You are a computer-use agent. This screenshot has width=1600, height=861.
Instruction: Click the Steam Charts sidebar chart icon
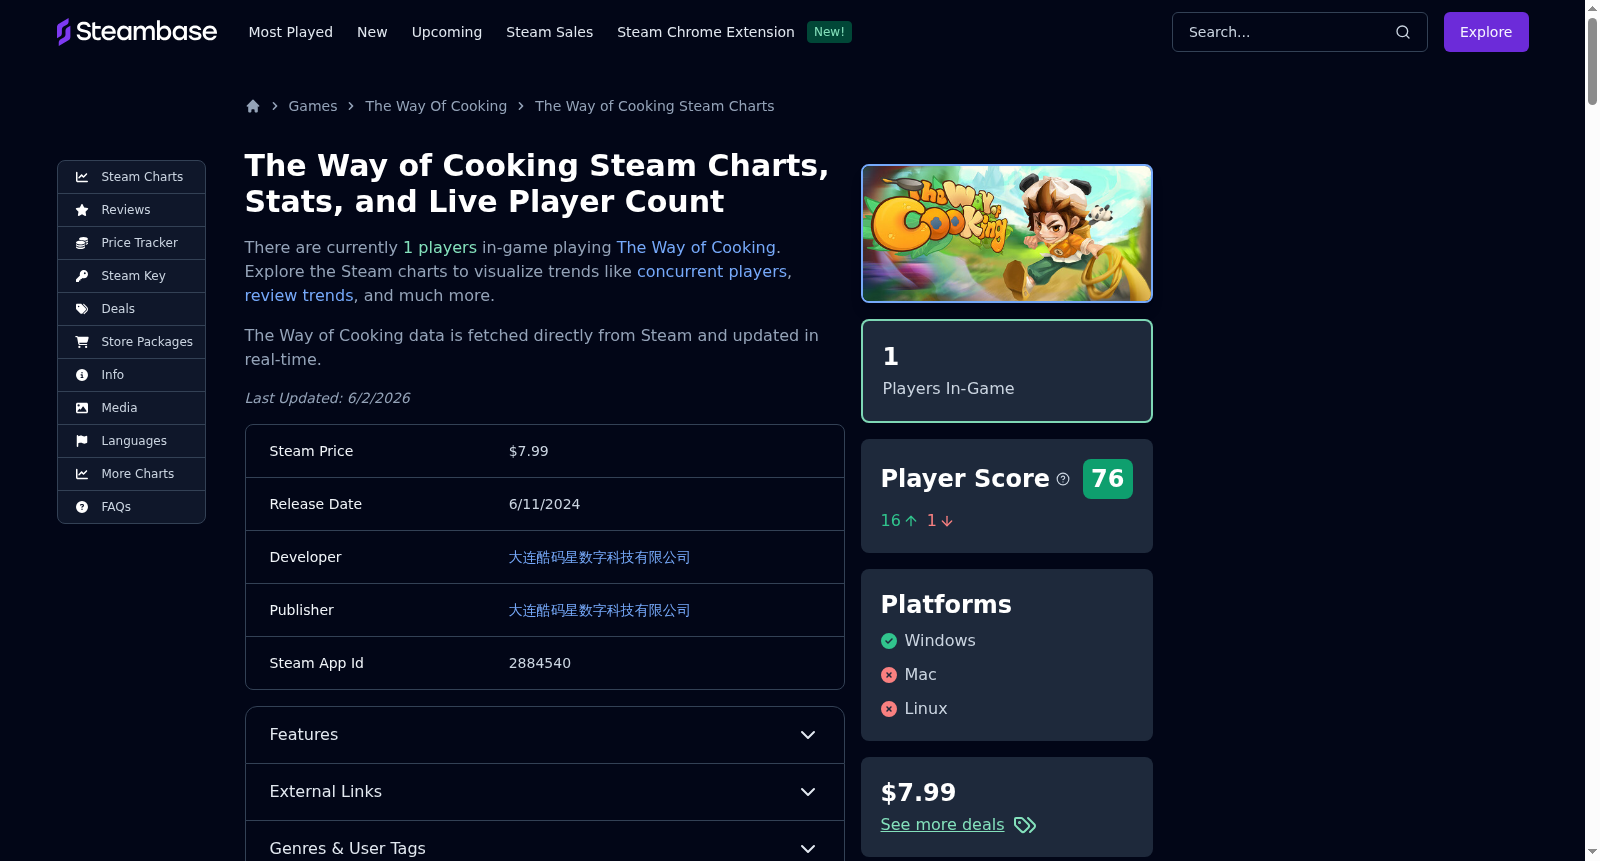click(82, 177)
